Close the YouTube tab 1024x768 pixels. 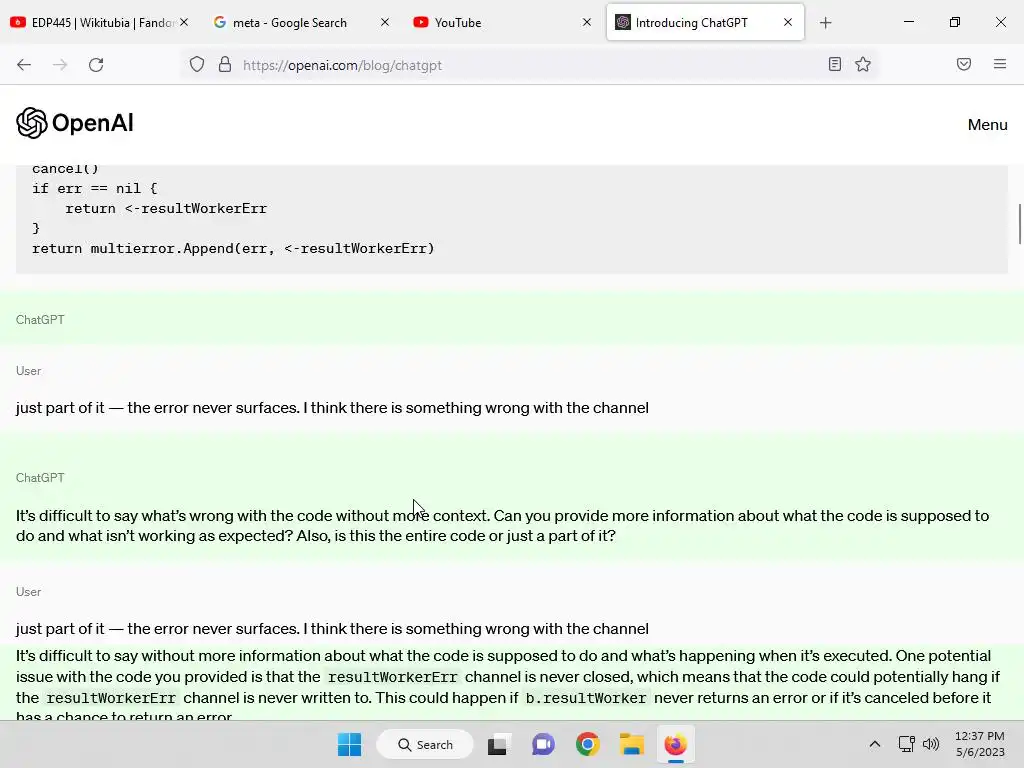click(586, 22)
